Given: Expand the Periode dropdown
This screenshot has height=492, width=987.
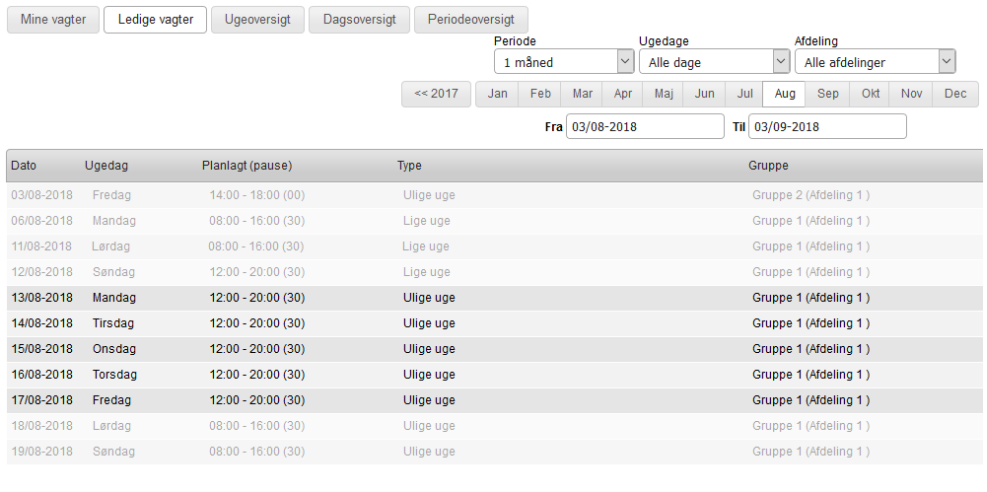Looking at the screenshot, I should (x=564, y=62).
